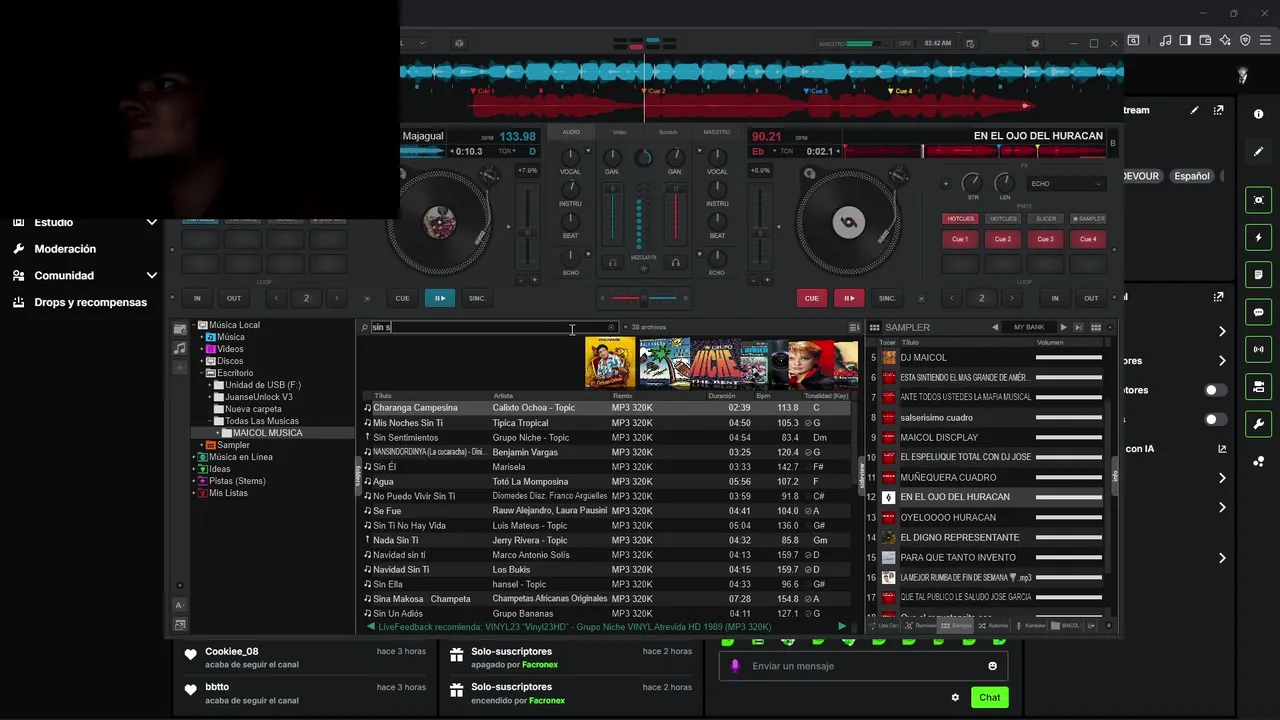Double the left deck loop length
This screenshot has height=720, width=1280.
point(337,298)
